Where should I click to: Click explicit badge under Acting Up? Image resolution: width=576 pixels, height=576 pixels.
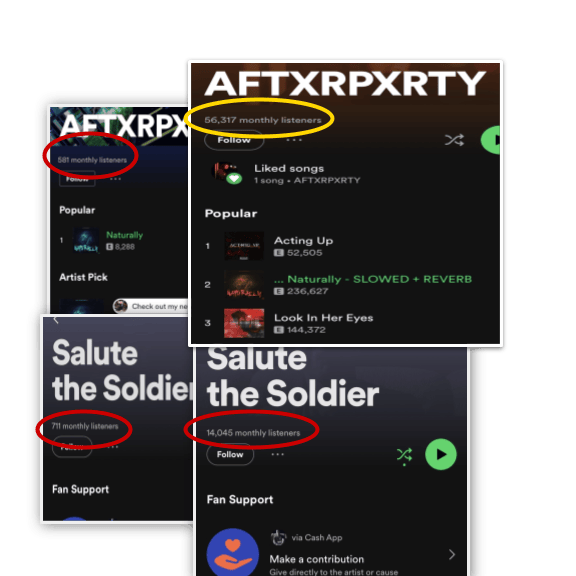coord(279,253)
